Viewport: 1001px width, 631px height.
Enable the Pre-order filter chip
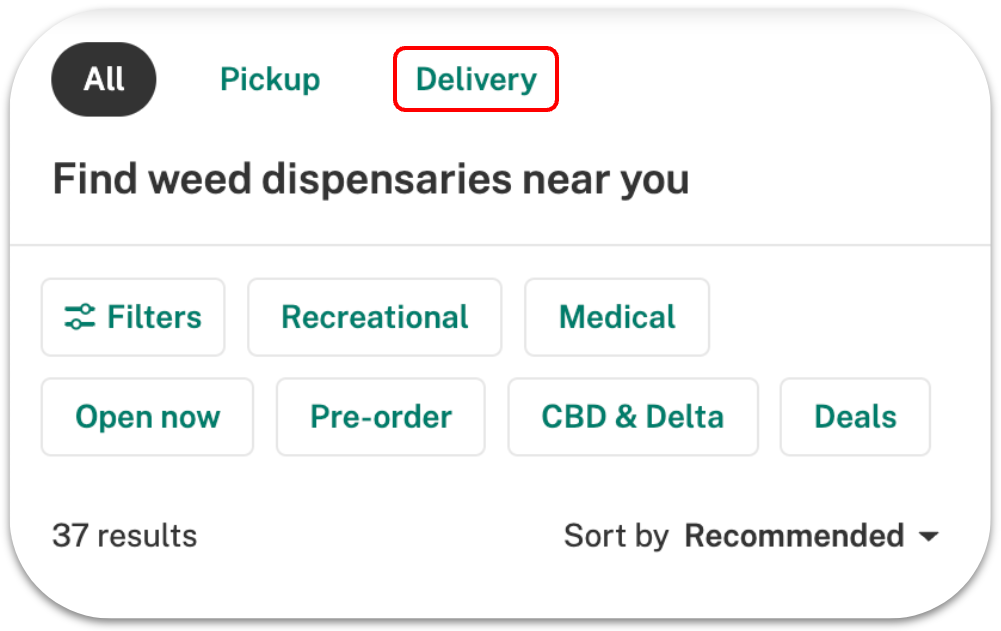[x=380, y=416]
